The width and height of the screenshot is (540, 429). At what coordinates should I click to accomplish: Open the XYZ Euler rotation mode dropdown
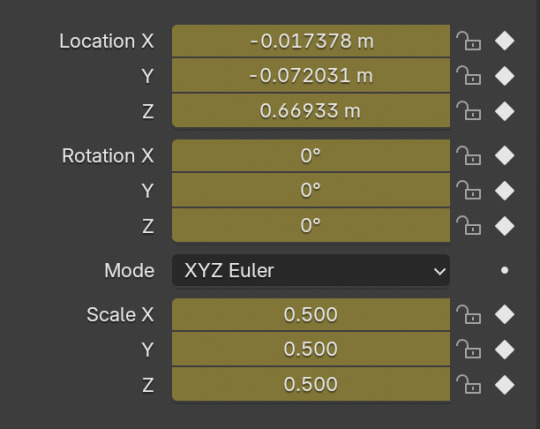point(311,270)
